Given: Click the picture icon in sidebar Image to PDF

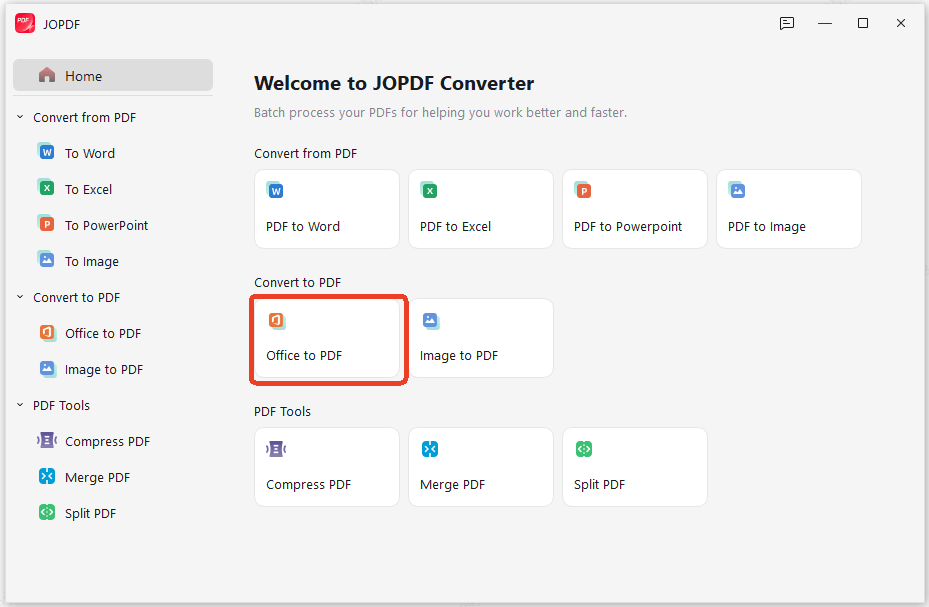Looking at the screenshot, I should pos(47,368).
